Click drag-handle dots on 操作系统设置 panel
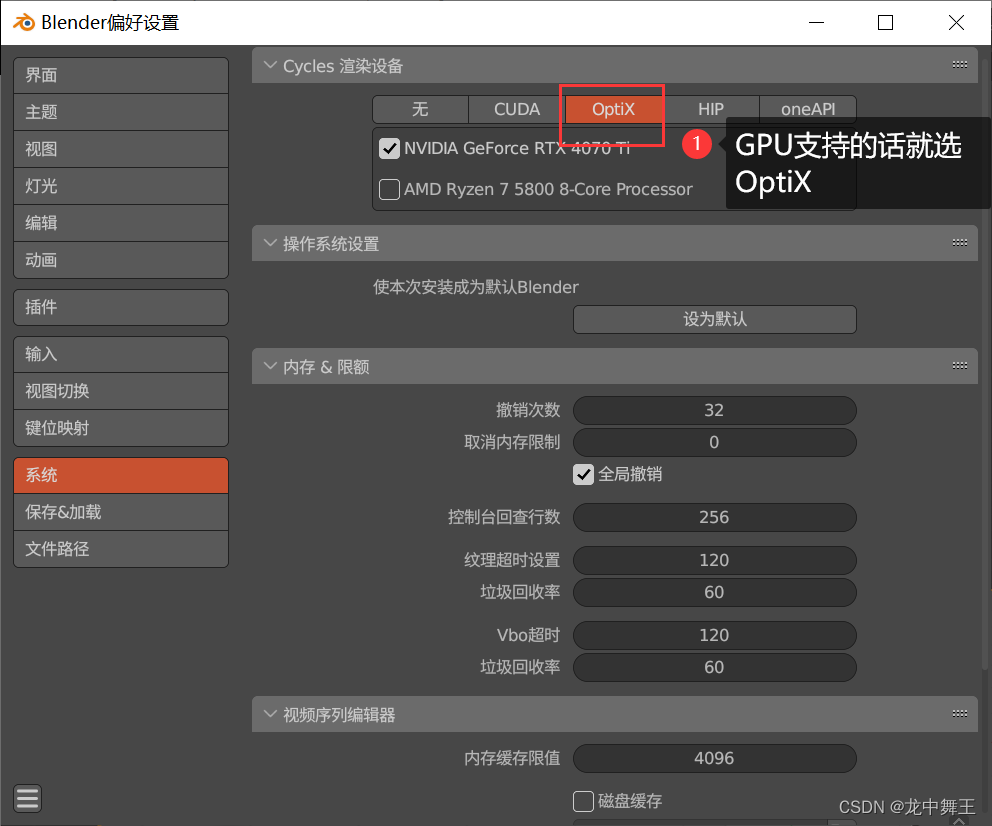This screenshot has width=992, height=826. [960, 242]
